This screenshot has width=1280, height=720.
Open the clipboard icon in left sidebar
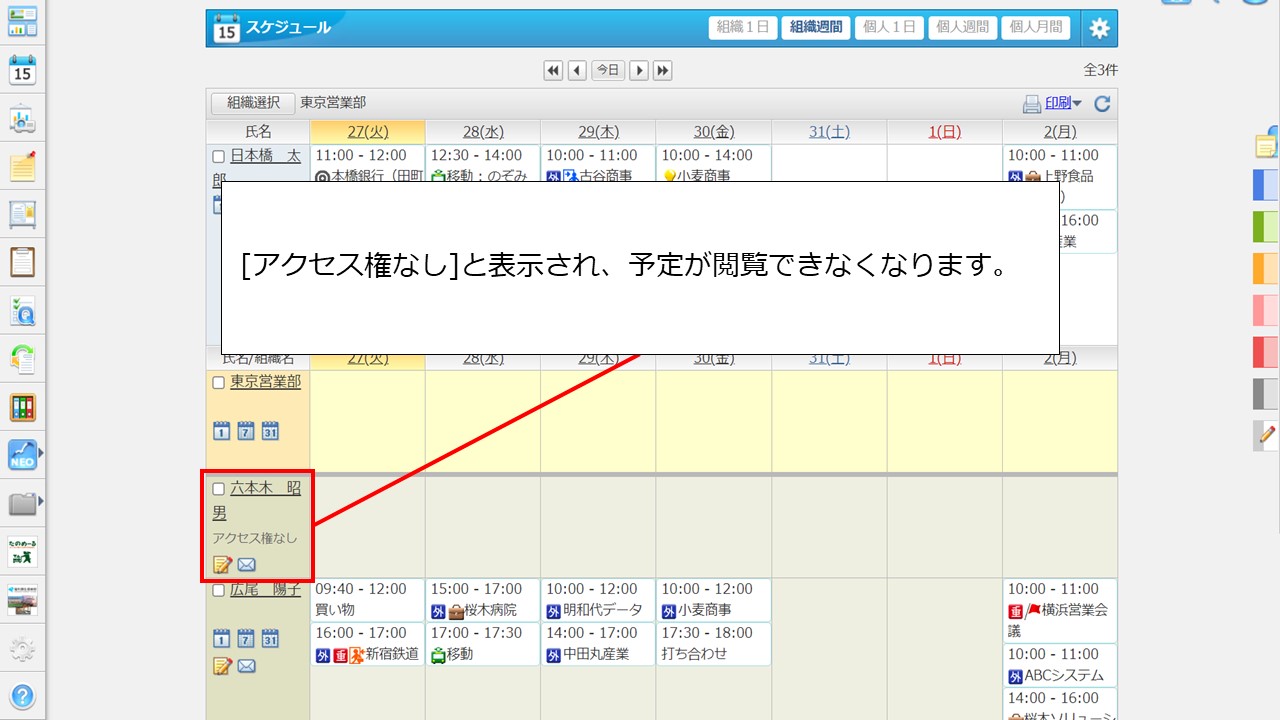pyautogui.click(x=22, y=262)
